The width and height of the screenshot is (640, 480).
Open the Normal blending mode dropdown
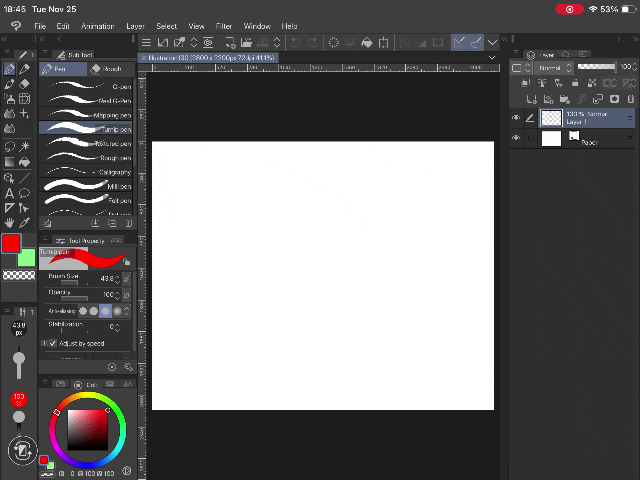553,68
